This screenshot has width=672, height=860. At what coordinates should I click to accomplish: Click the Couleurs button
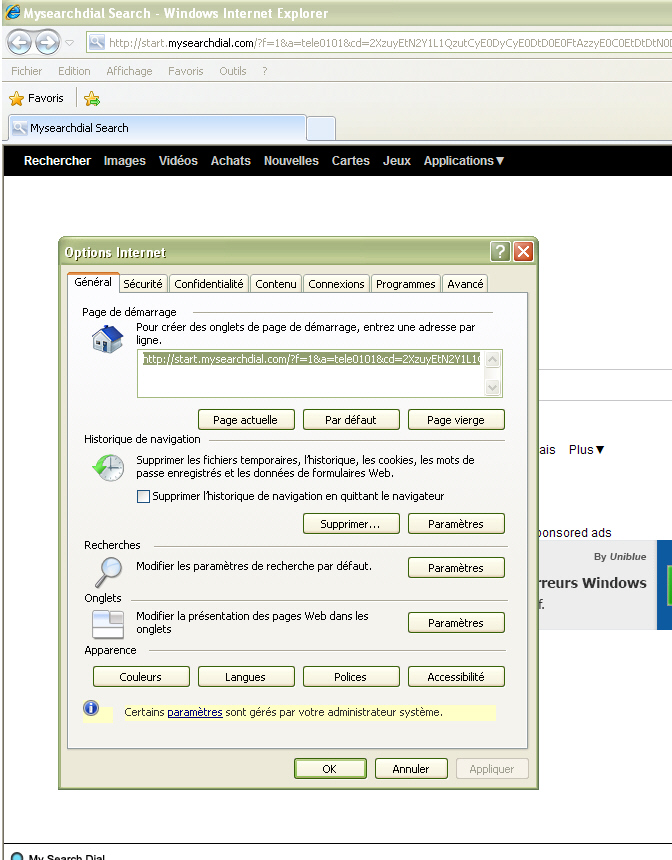tap(141, 677)
